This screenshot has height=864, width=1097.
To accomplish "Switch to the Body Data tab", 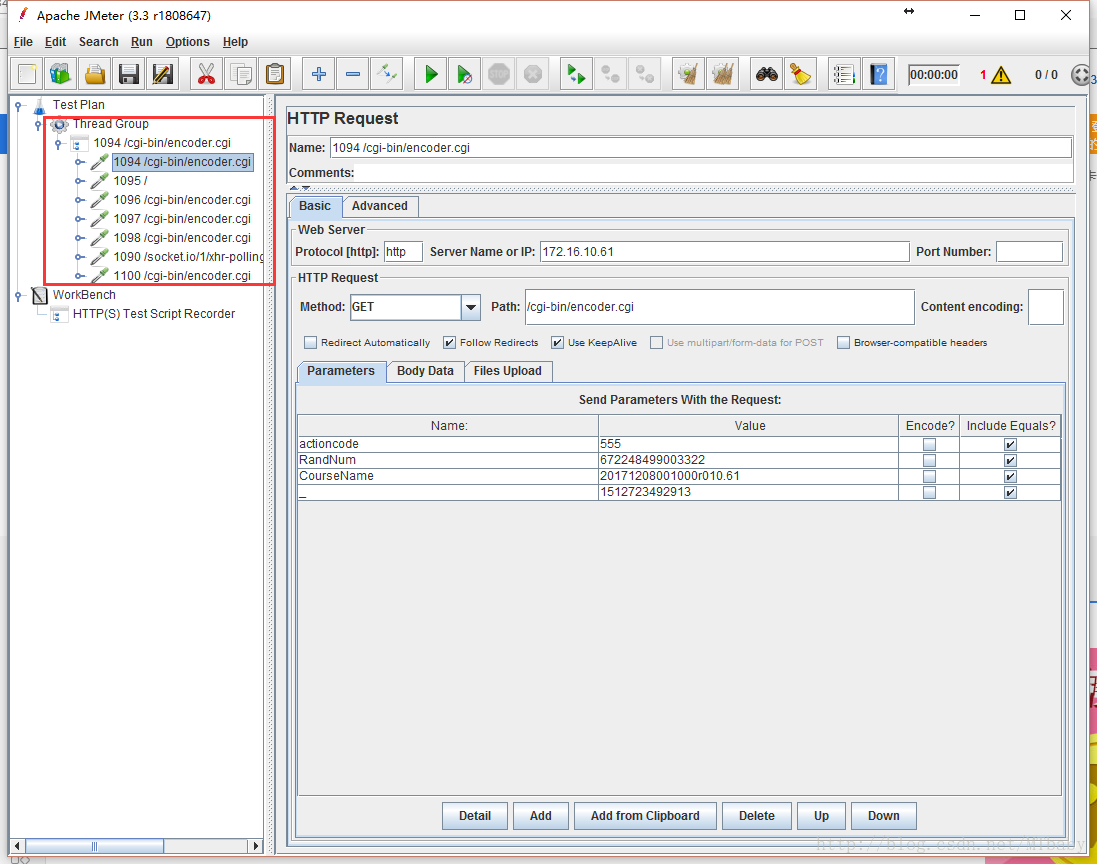I will (x=425, y=371).
